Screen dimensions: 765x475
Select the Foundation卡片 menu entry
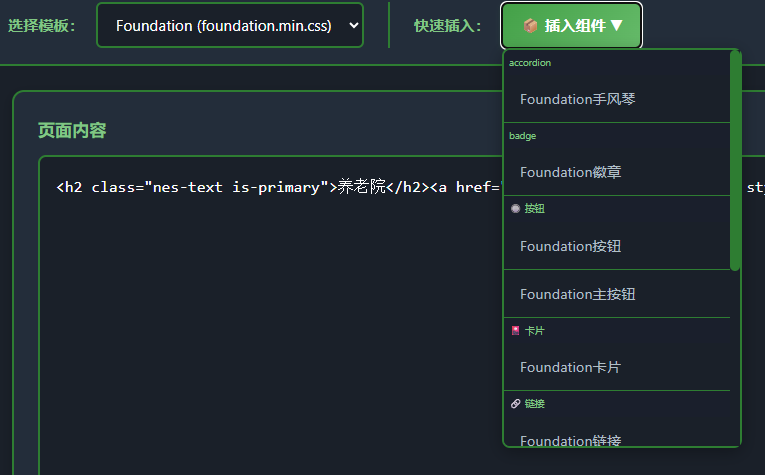pos(570,367)
